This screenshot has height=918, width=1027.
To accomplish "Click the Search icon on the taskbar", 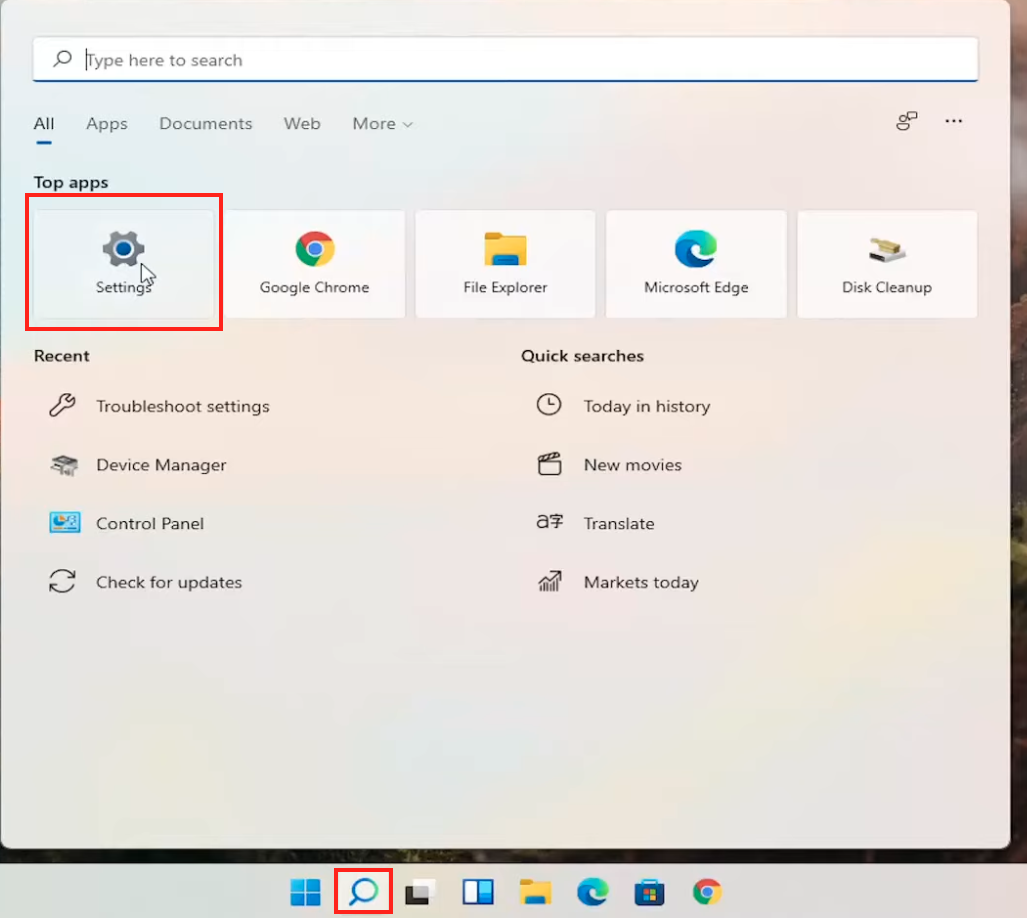I will [364, 892].
